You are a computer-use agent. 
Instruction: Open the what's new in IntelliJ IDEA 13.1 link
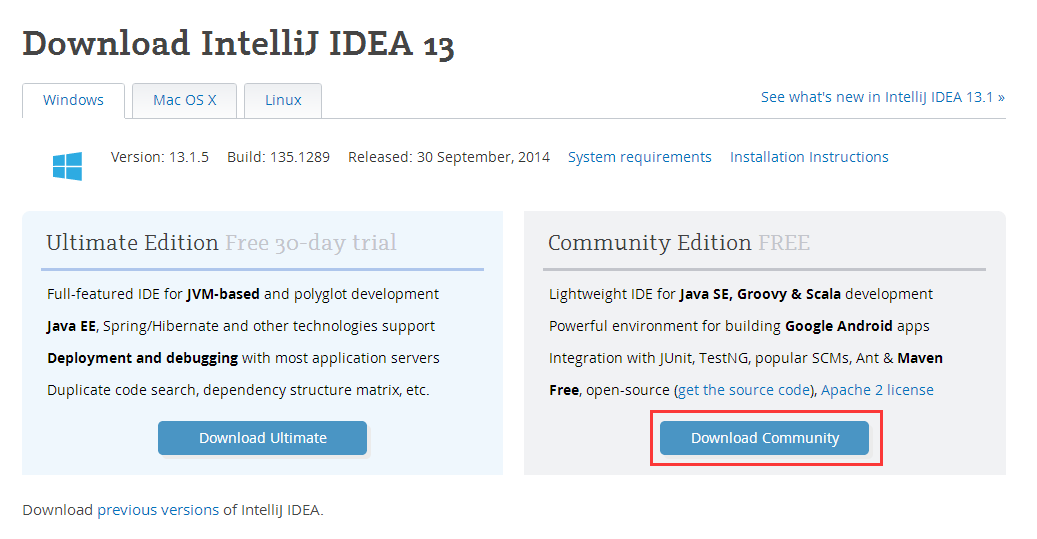click(882, 97)
